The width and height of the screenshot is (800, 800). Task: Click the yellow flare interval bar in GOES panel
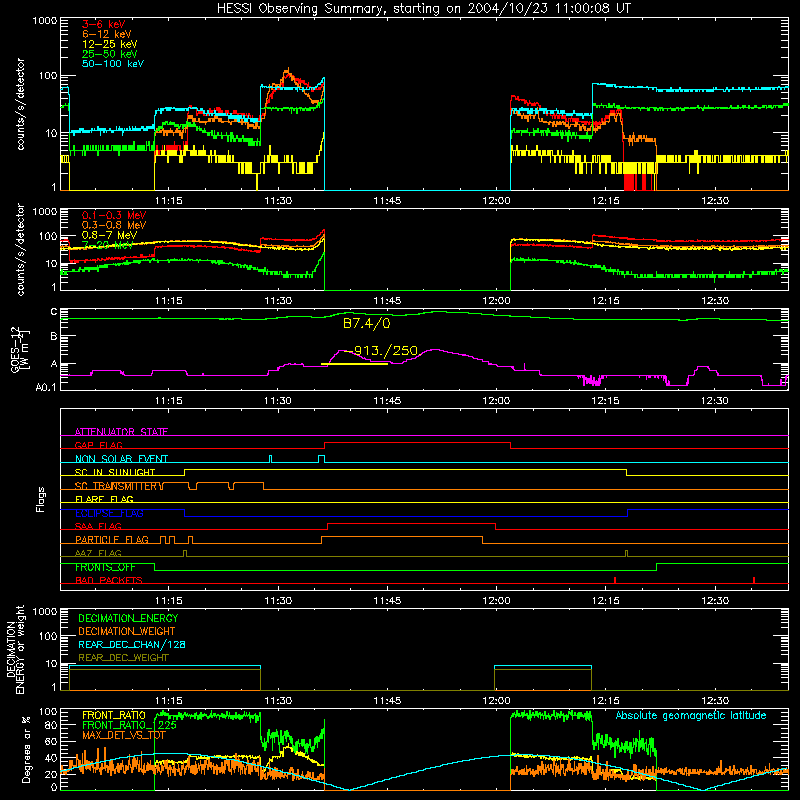354,364
